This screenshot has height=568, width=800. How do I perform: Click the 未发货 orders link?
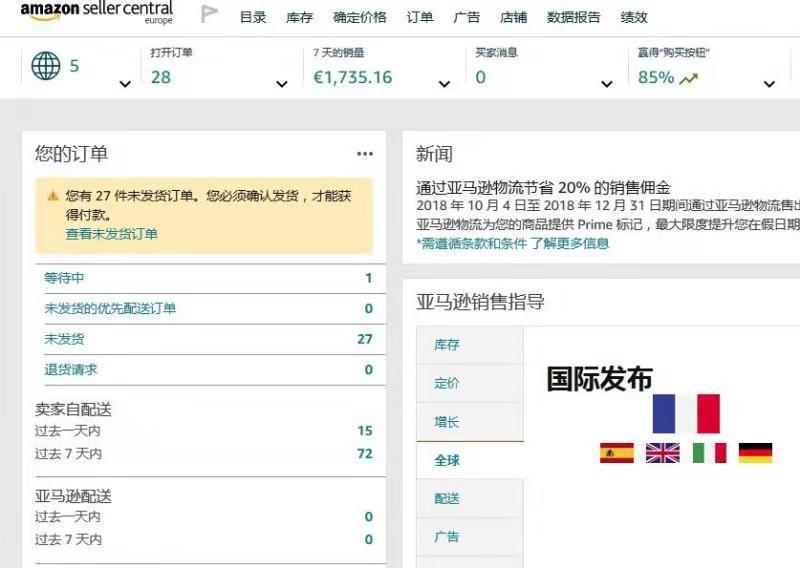coord(64,339)
